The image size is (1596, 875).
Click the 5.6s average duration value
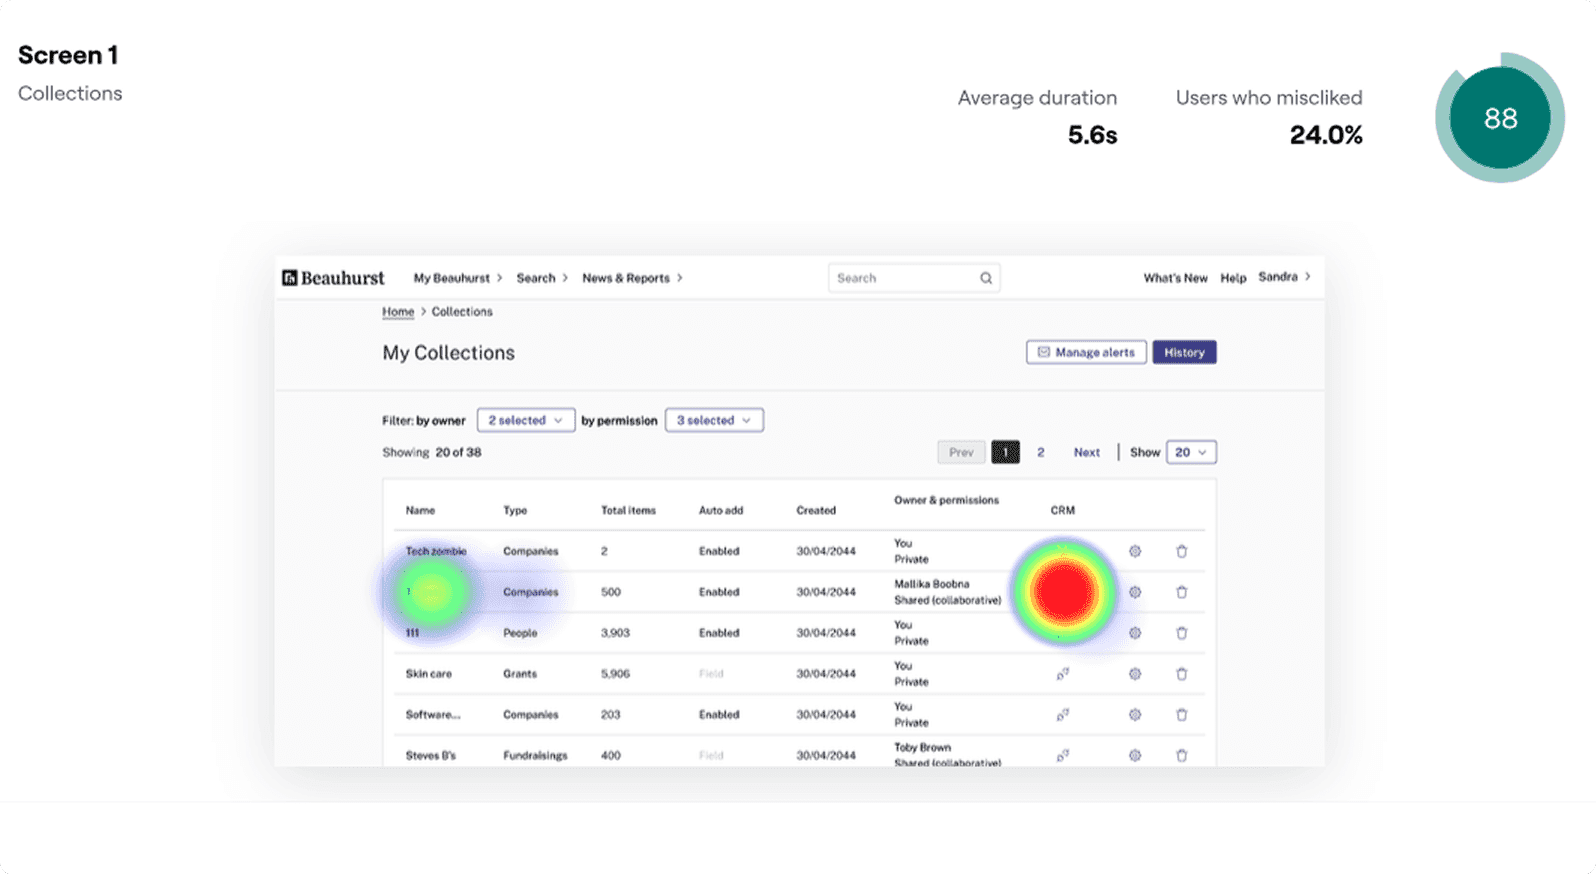pos(1092,135)
